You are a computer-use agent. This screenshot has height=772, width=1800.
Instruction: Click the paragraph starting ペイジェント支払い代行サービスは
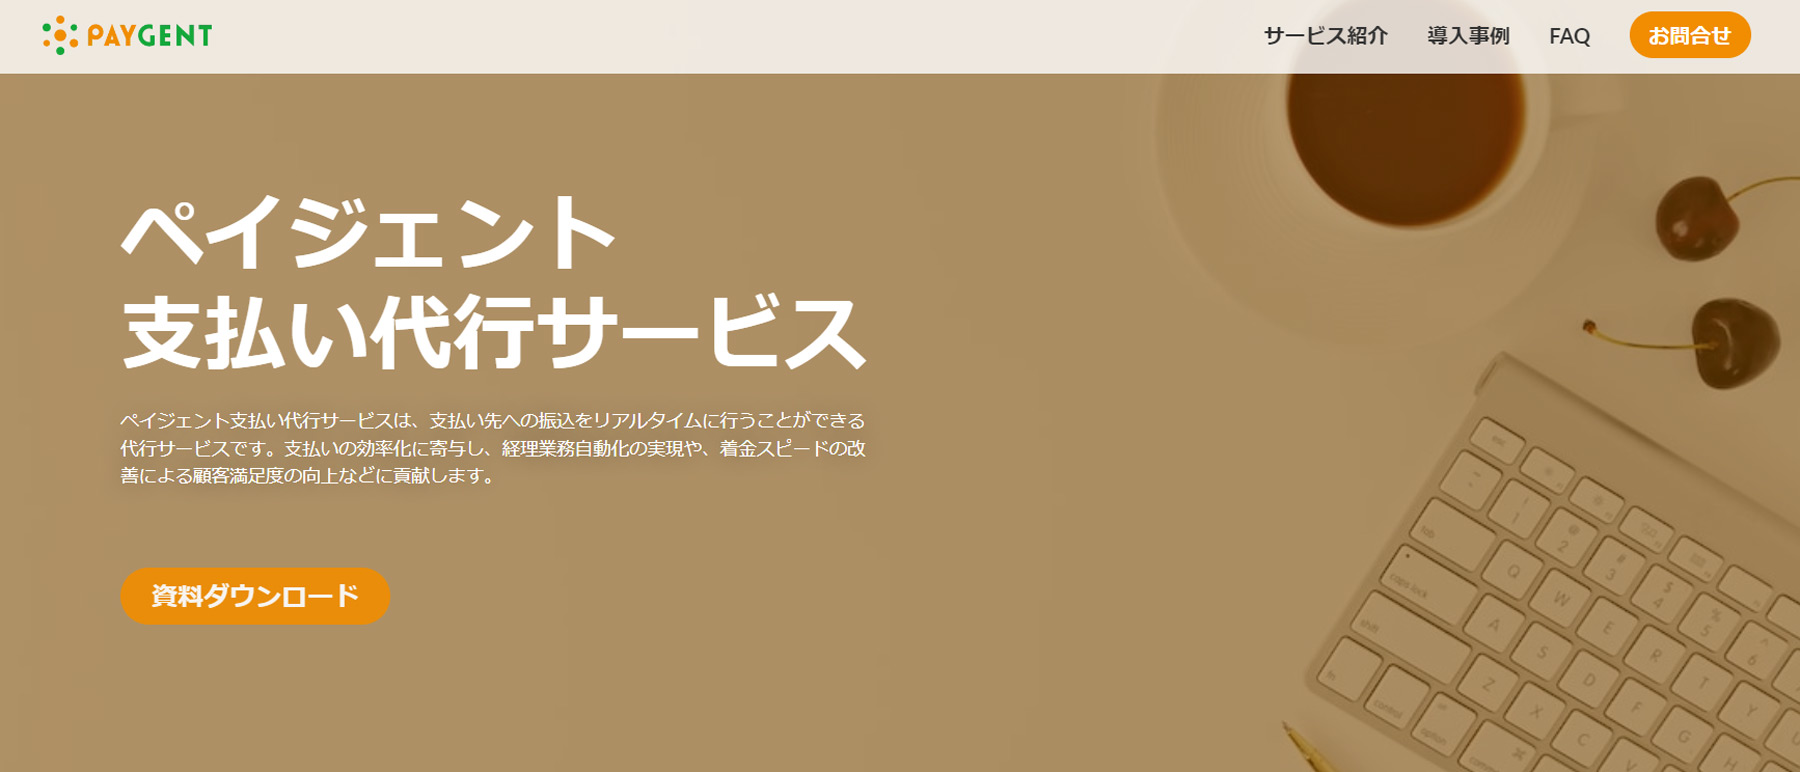(x=493, y=448)
